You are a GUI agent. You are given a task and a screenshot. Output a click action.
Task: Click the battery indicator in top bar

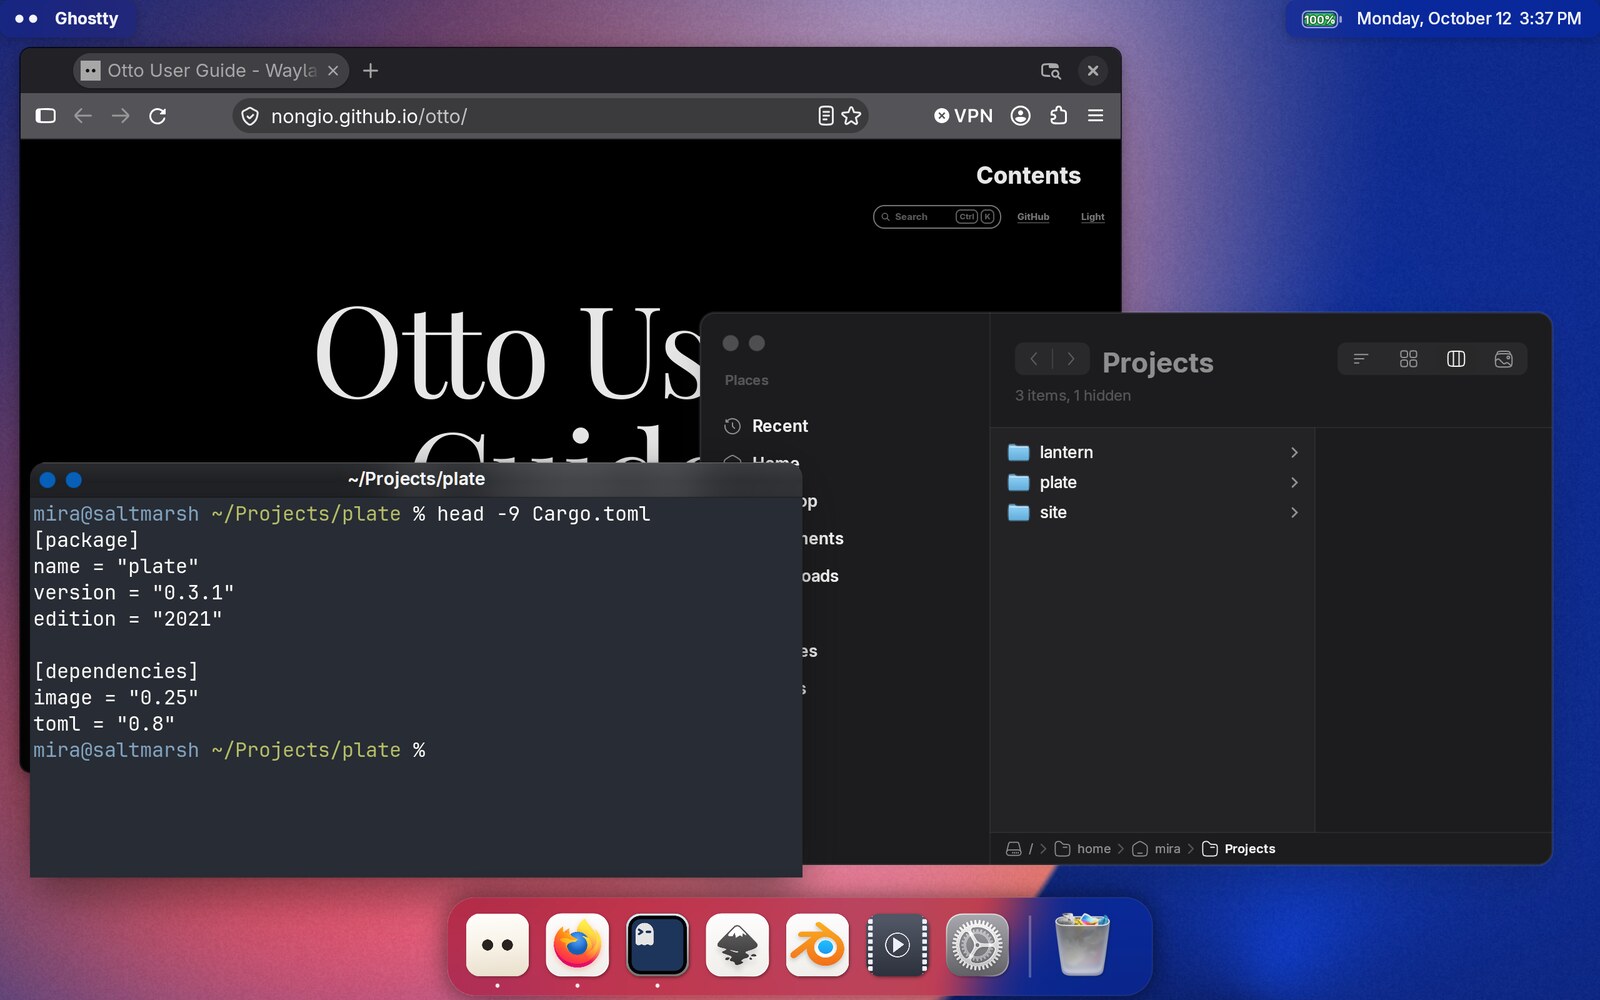(x=1320, y=19)
